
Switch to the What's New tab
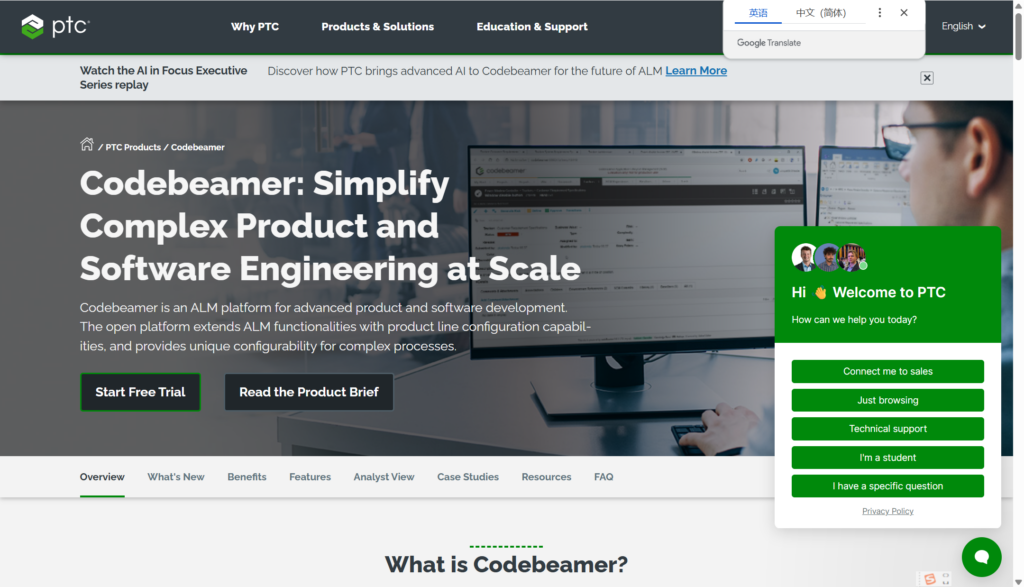click(x=176, y=477)
